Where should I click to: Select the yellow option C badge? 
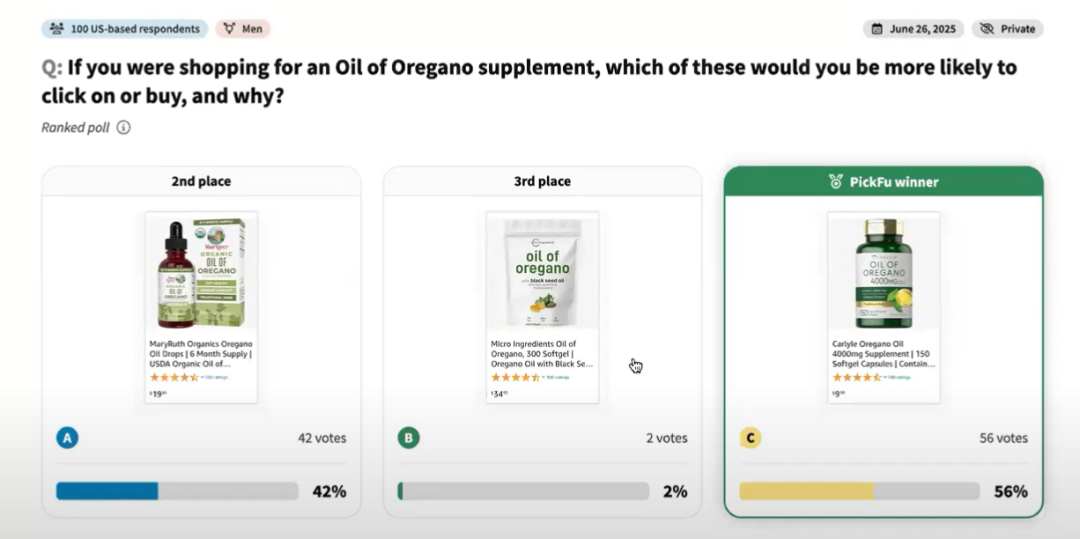[x=750, y=438]
